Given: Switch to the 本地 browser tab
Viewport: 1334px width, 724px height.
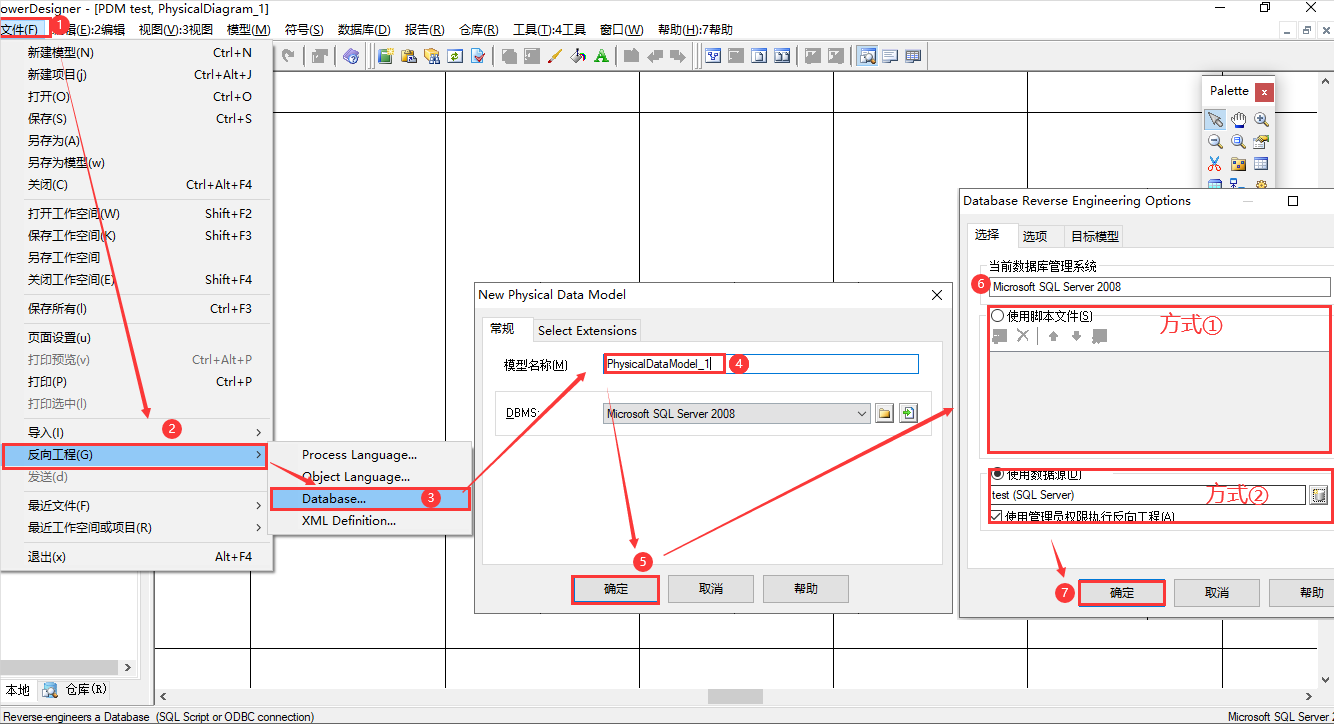Looking at the screenshot, I should pos(17,690).
